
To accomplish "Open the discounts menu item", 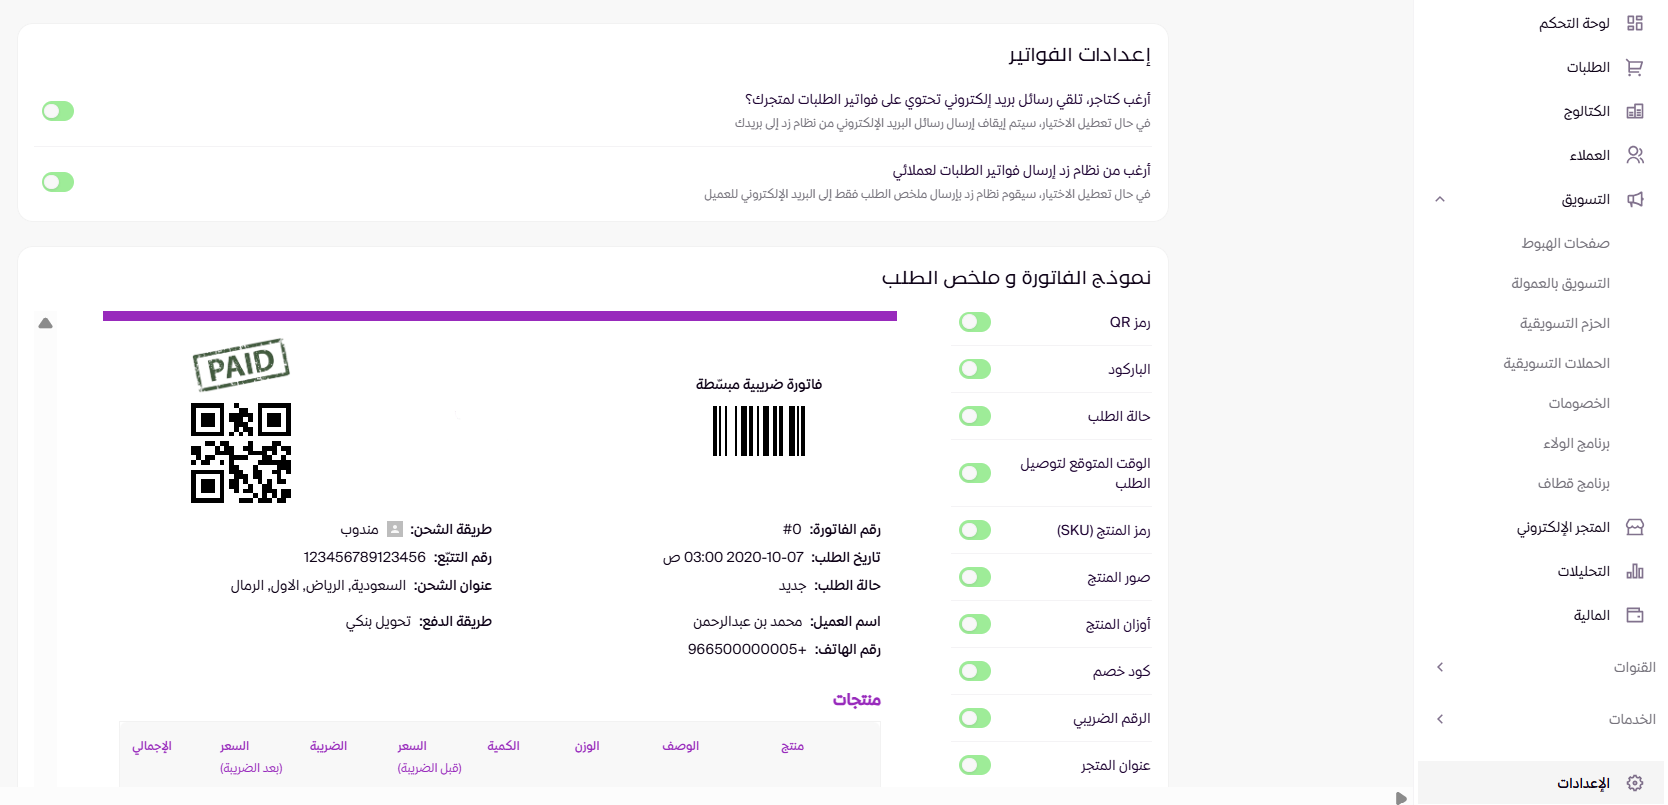I will click(1579, 403).
